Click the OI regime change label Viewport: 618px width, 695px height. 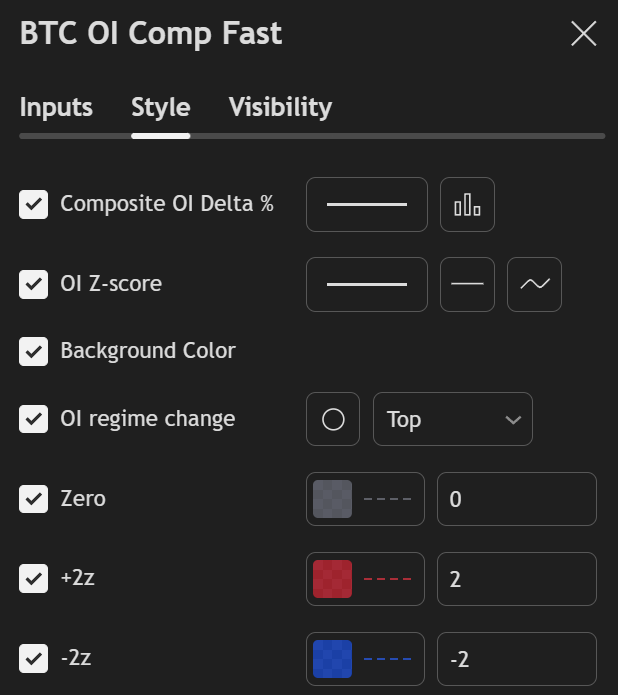148,419
